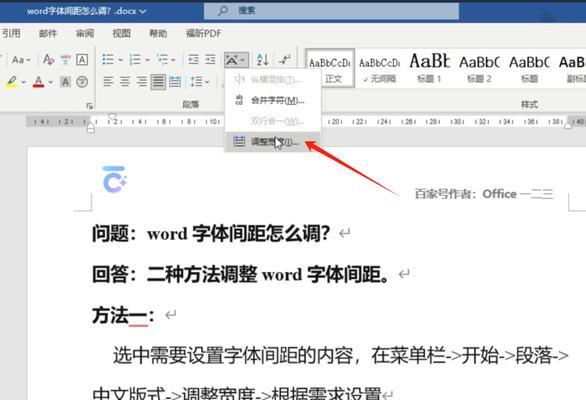This screenshot has height=400, width=586.
Task: Open the font dialog launcher
Action: (90, 106)
